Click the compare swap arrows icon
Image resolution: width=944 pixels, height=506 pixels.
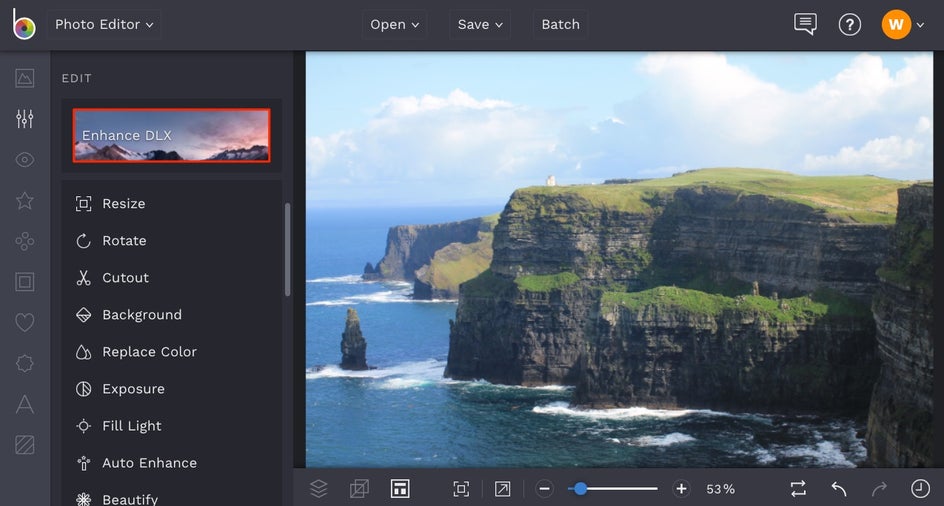pyautogui.click(x=798, y=489)
